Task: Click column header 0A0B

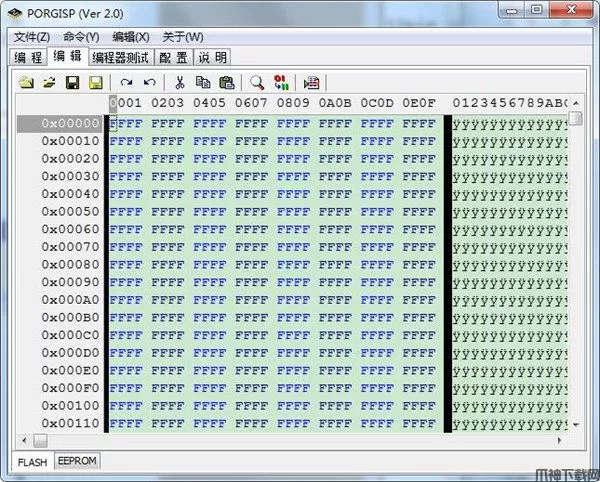Action: coord(335,103)
